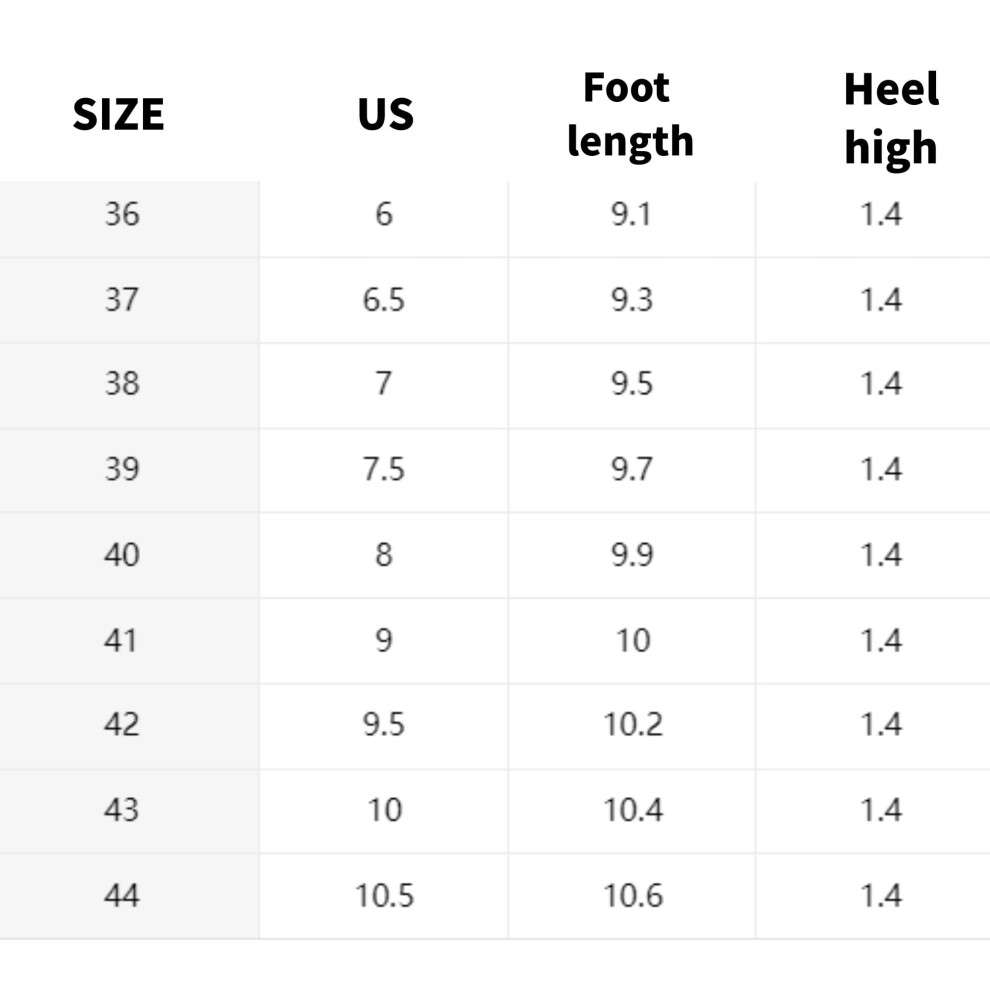The height and width of the screenshot is (990, 990).
Task: Click the Heel high column header
Action: [891, 119]
